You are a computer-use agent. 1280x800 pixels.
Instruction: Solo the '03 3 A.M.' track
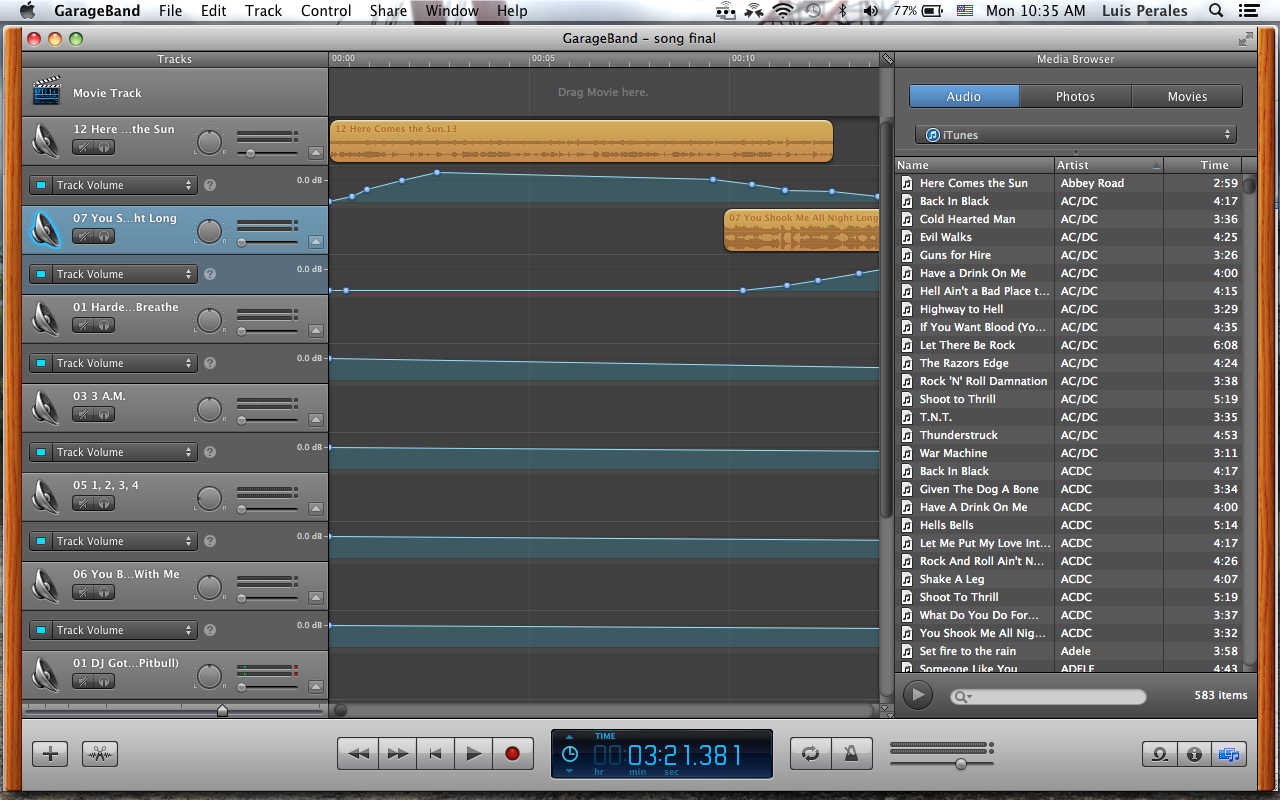(x=104, y=414)
